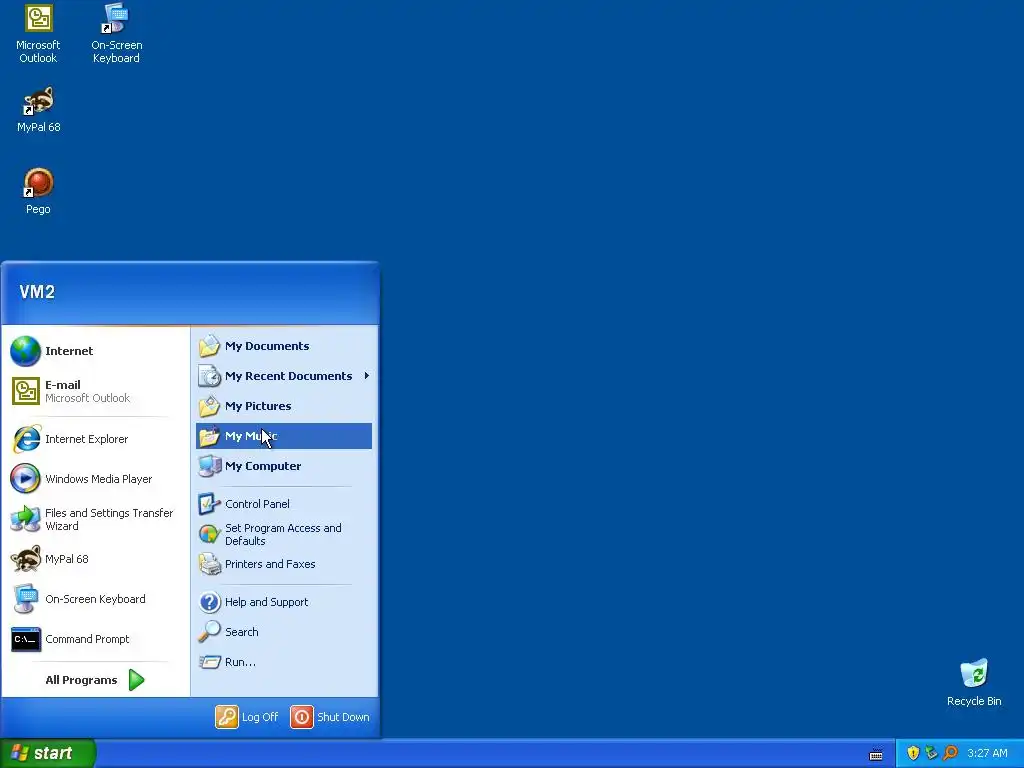This screenshot has height=768, width=1024.
Task: Click the Internet Explorer label
Action: 86,440
